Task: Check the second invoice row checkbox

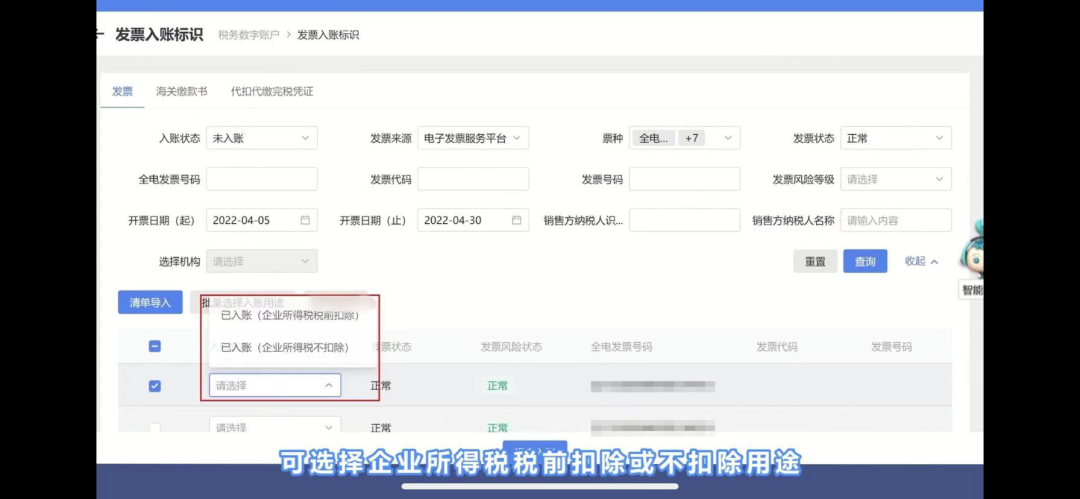Action: 155,428
